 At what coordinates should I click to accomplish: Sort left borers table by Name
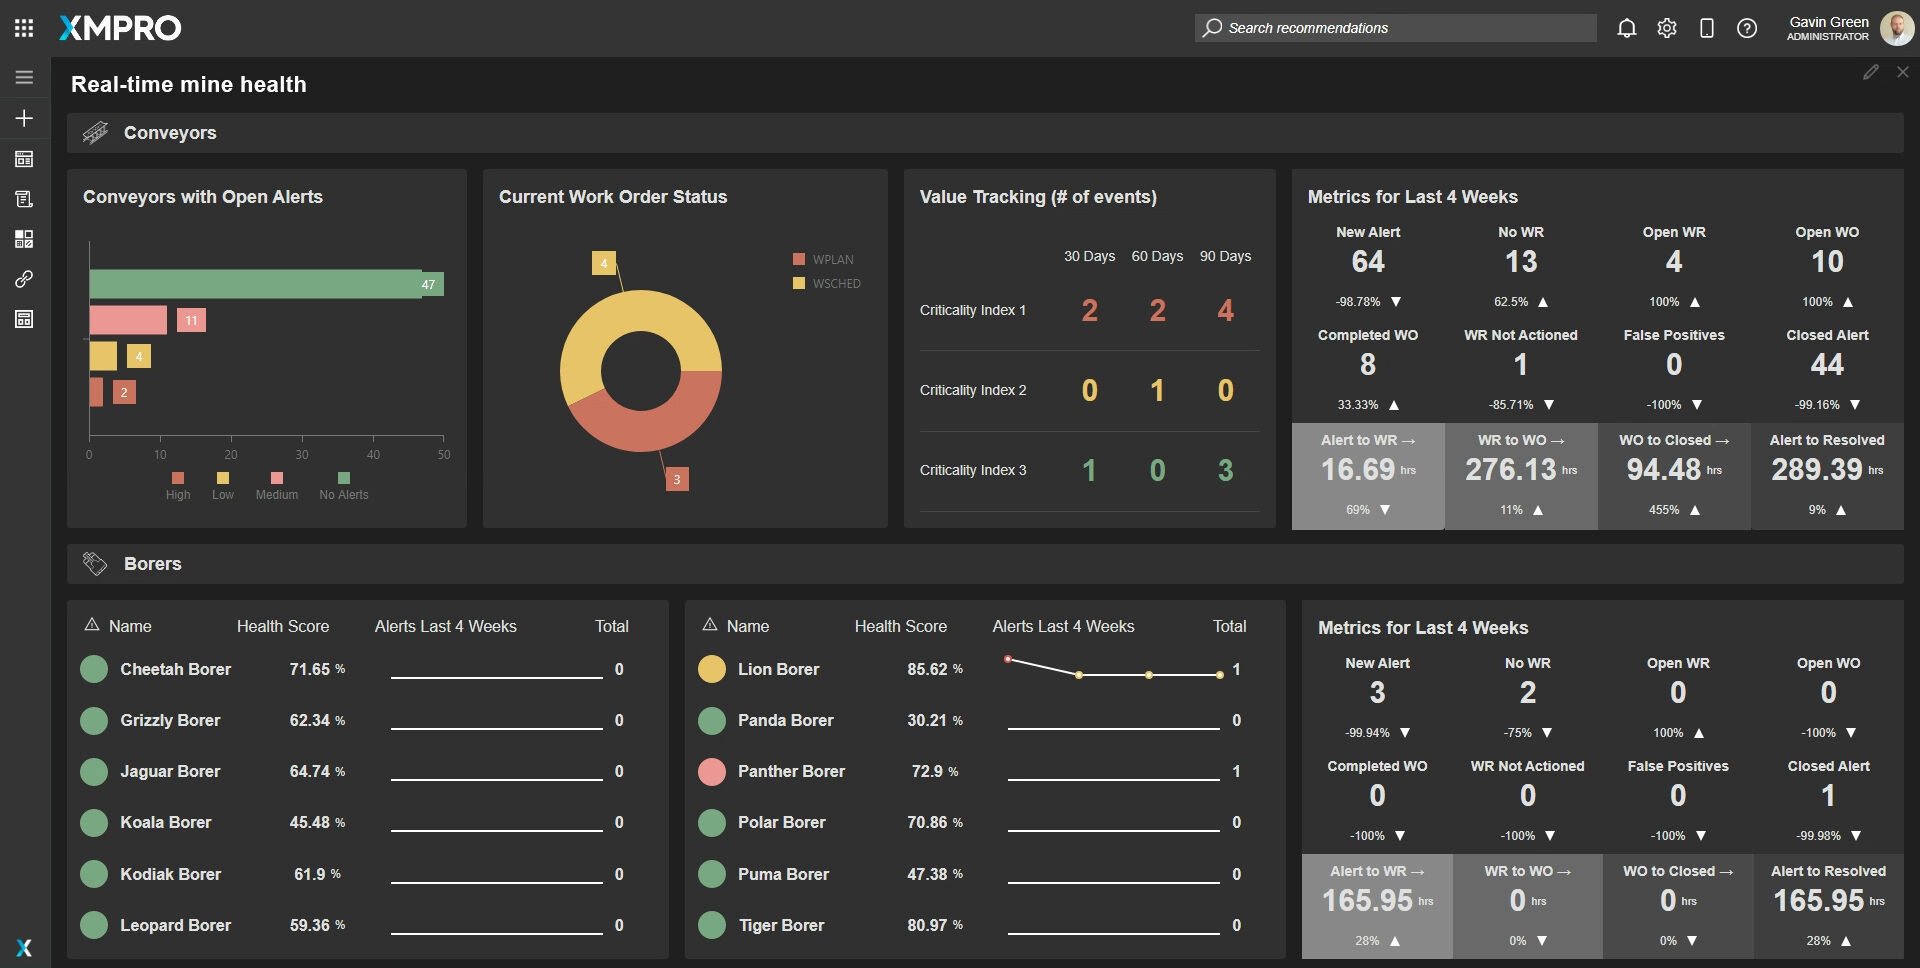129,626
